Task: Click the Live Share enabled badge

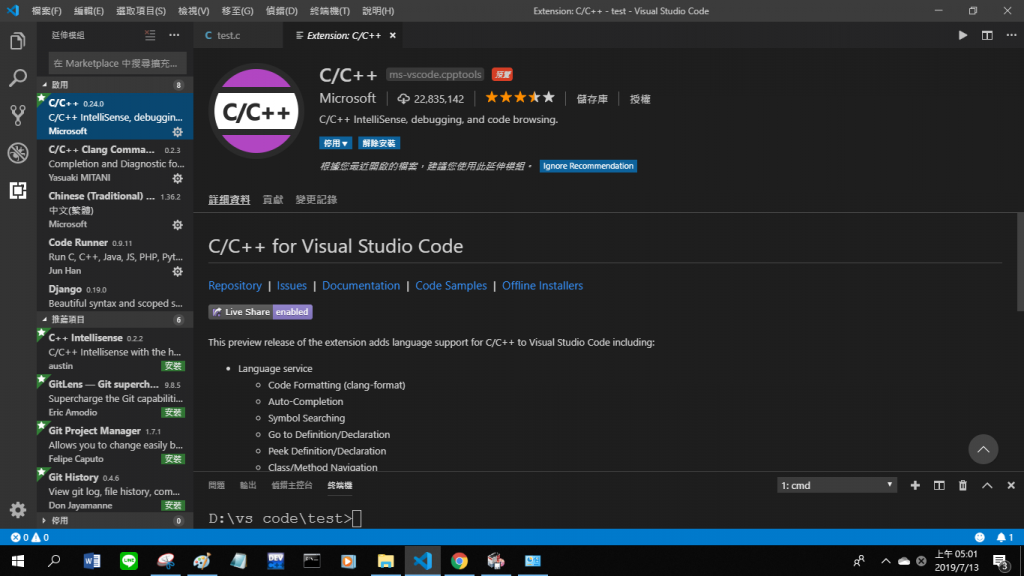Action: [261, 312]
